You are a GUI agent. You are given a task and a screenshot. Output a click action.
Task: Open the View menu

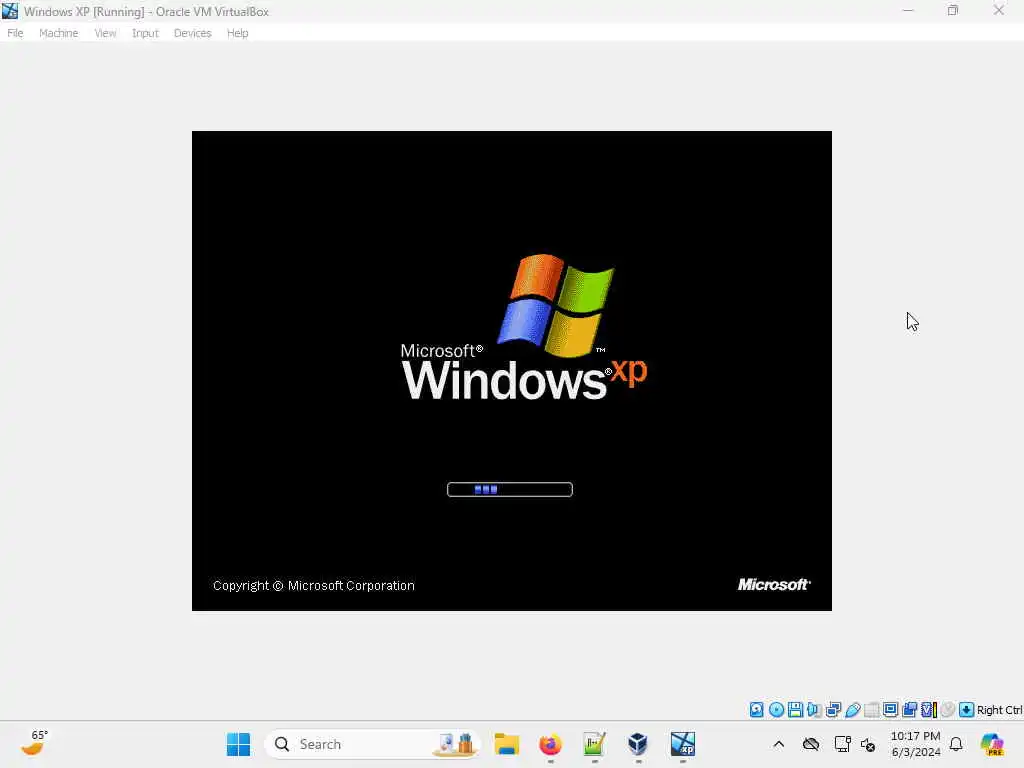[105, 33]
